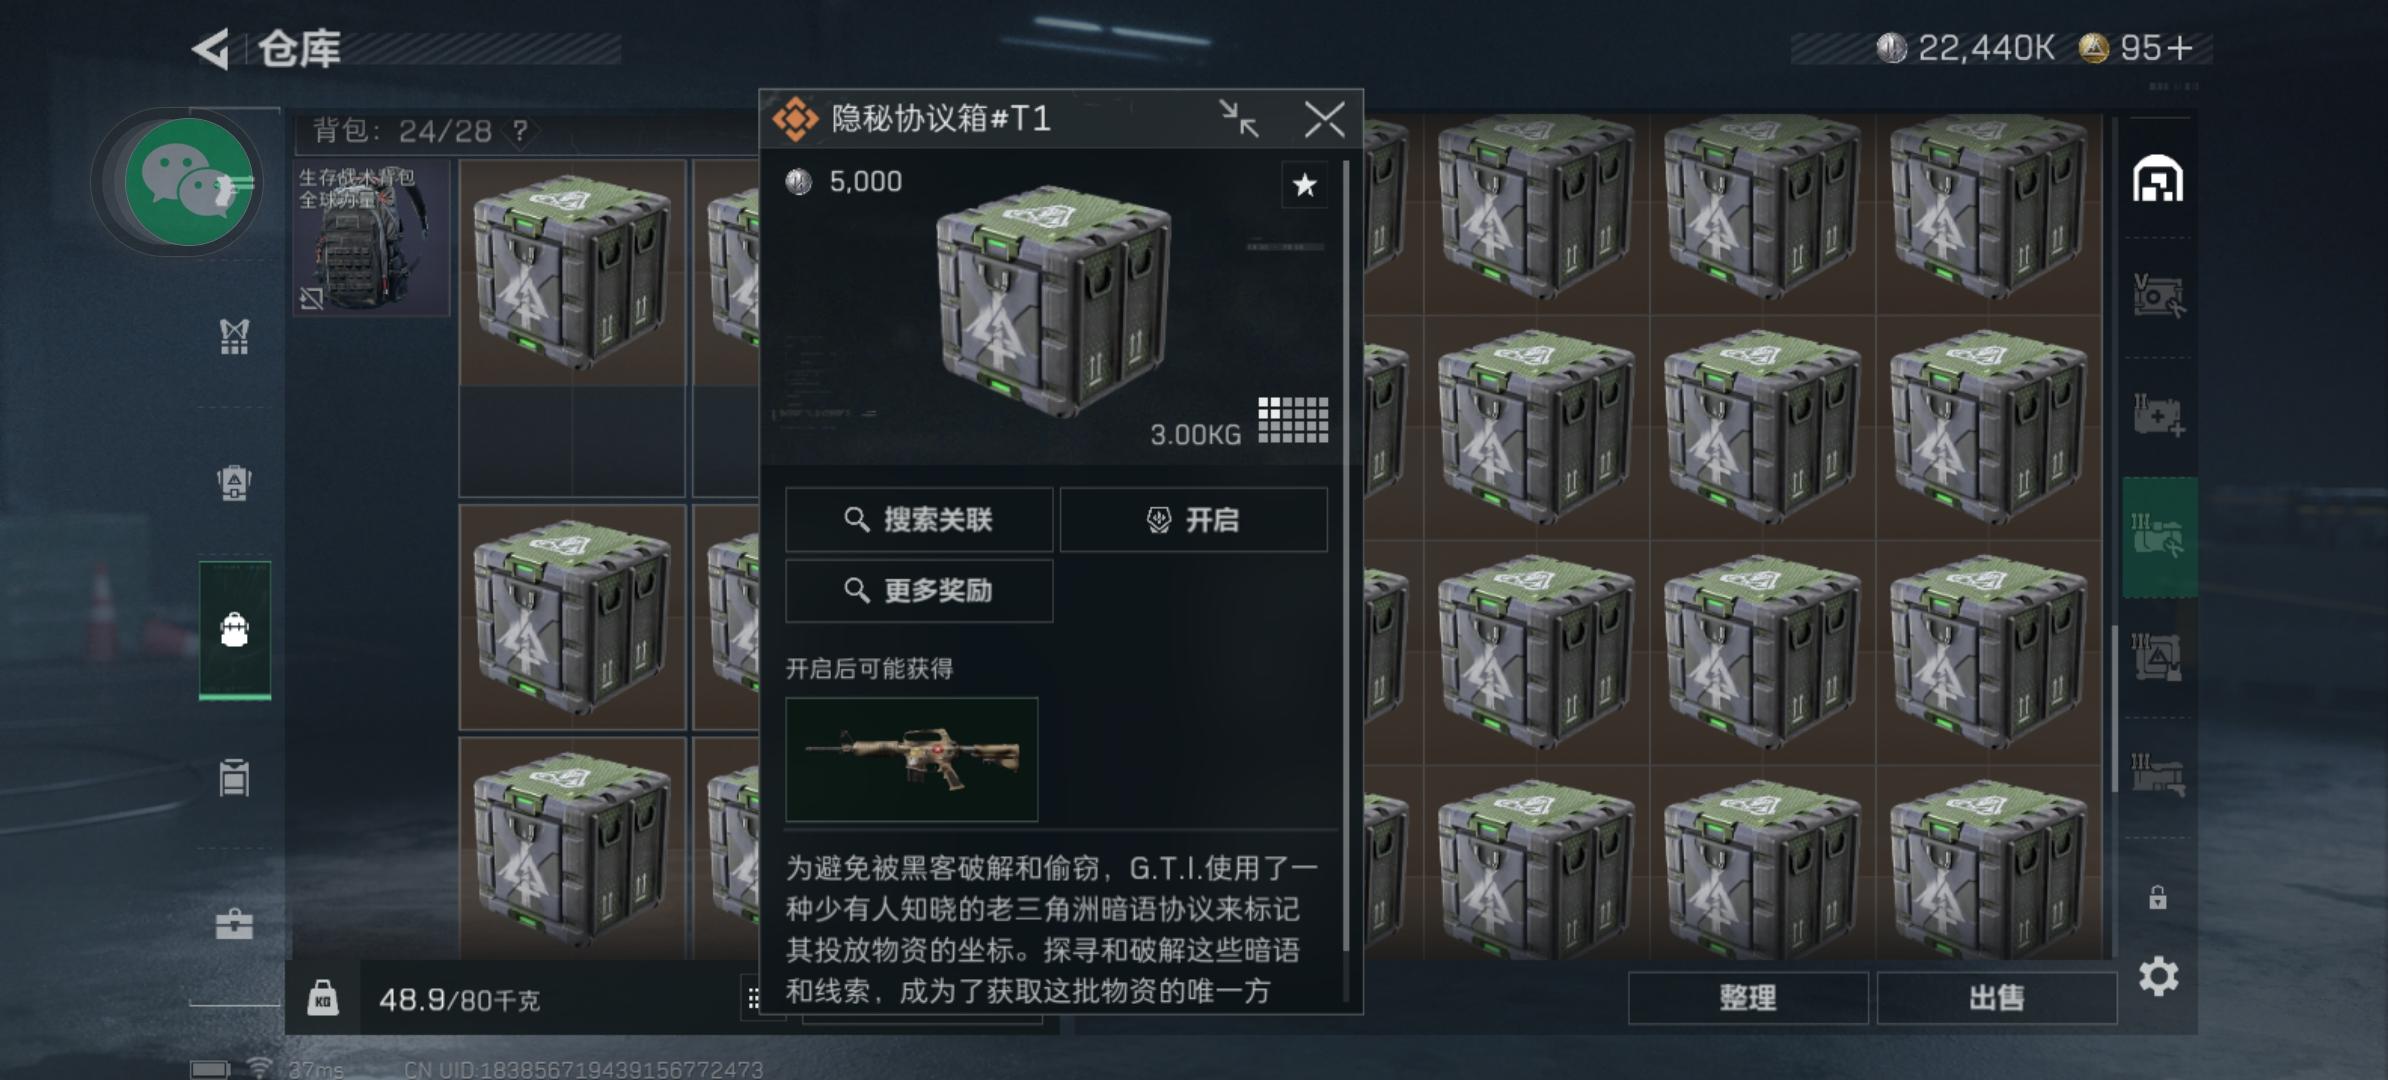Image resolution: width=2388 pixels, height=1080 pixels.
Task: Collapse the item popup with the shrink arrows
Action: pyautogui.click(x=1239, y=119)
